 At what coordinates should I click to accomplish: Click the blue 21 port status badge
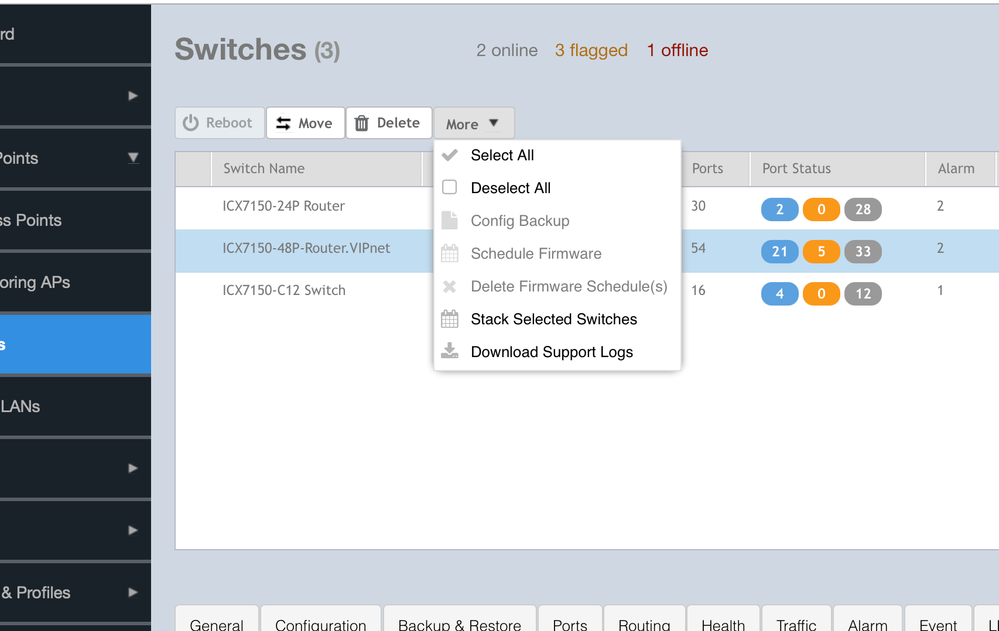pos(779,251)
